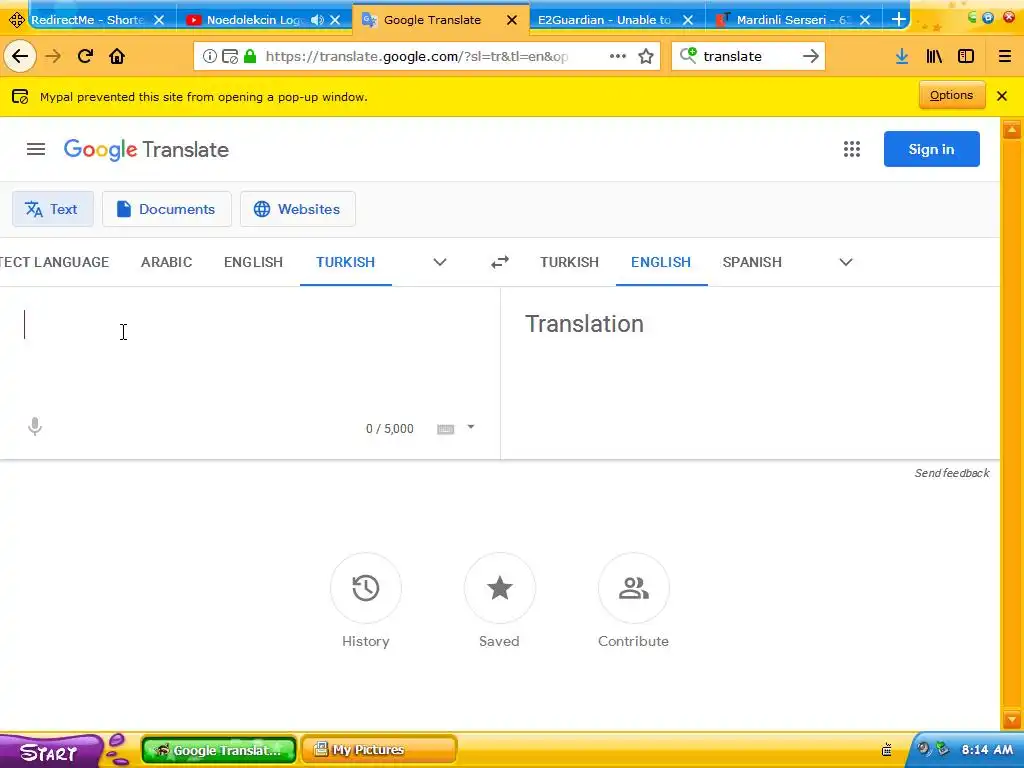Switch to Text translation mode
The image size is (1024, 768).
[x=52, y=209]
